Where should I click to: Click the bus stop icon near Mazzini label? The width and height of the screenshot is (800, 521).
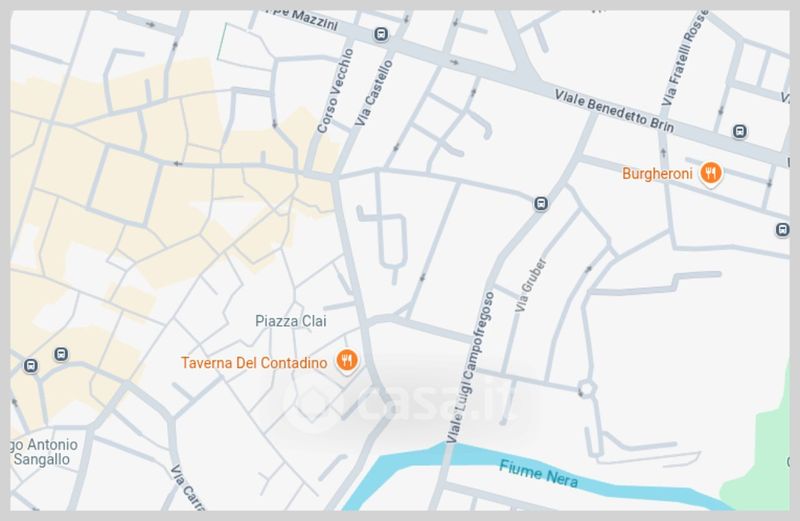tap(381, 35)
